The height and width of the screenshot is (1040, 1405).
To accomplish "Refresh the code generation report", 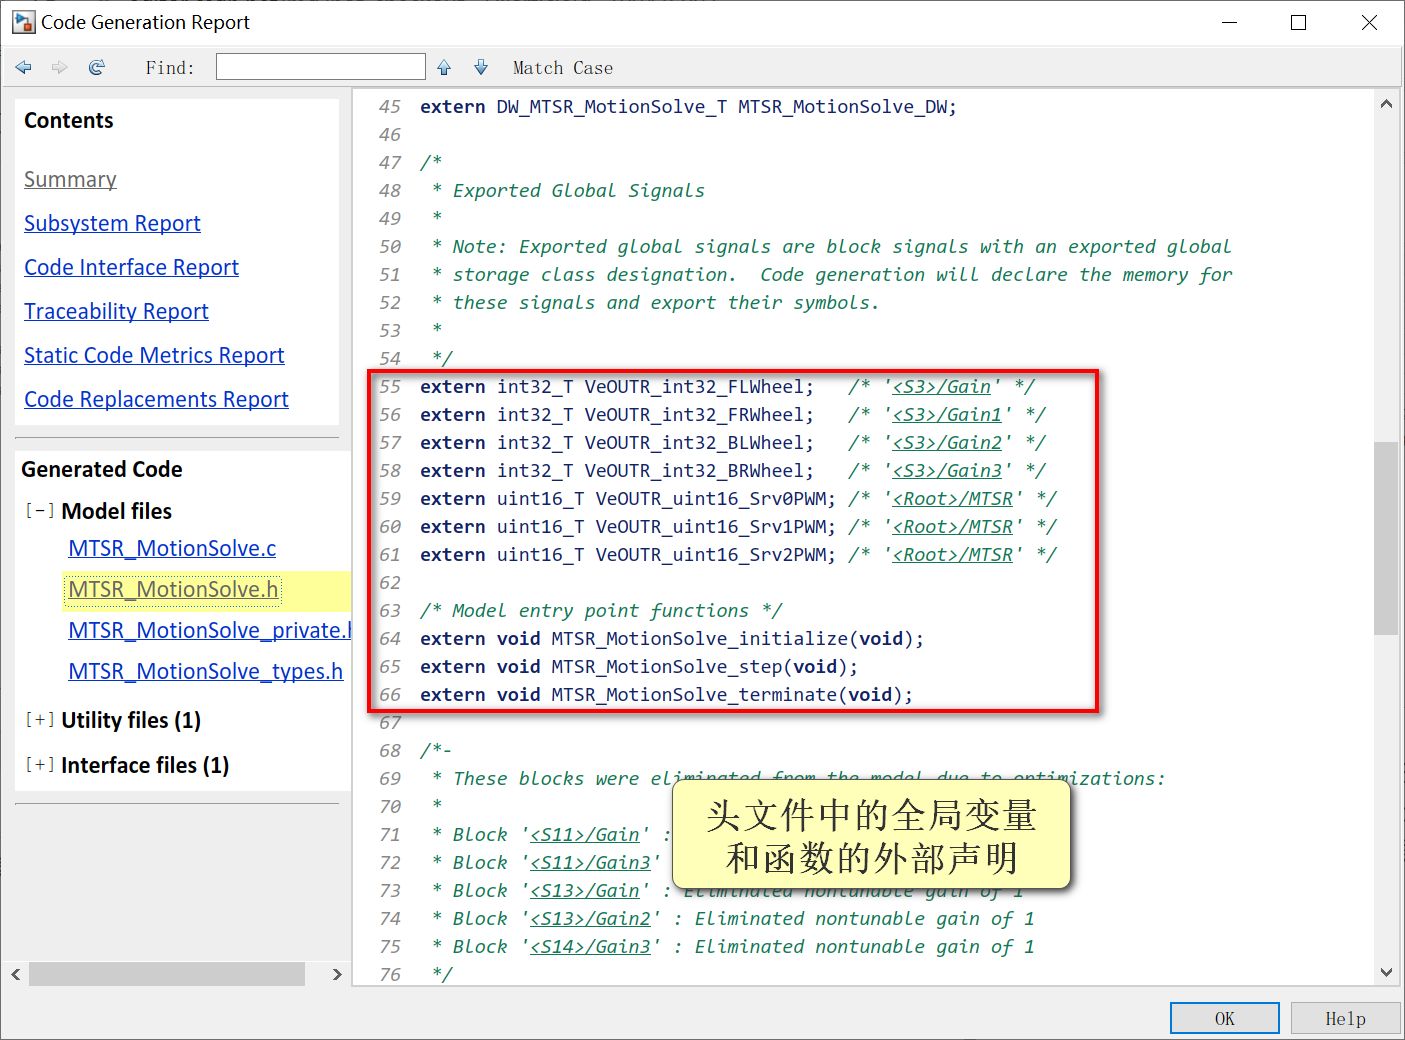I will [x=96, y=67].
